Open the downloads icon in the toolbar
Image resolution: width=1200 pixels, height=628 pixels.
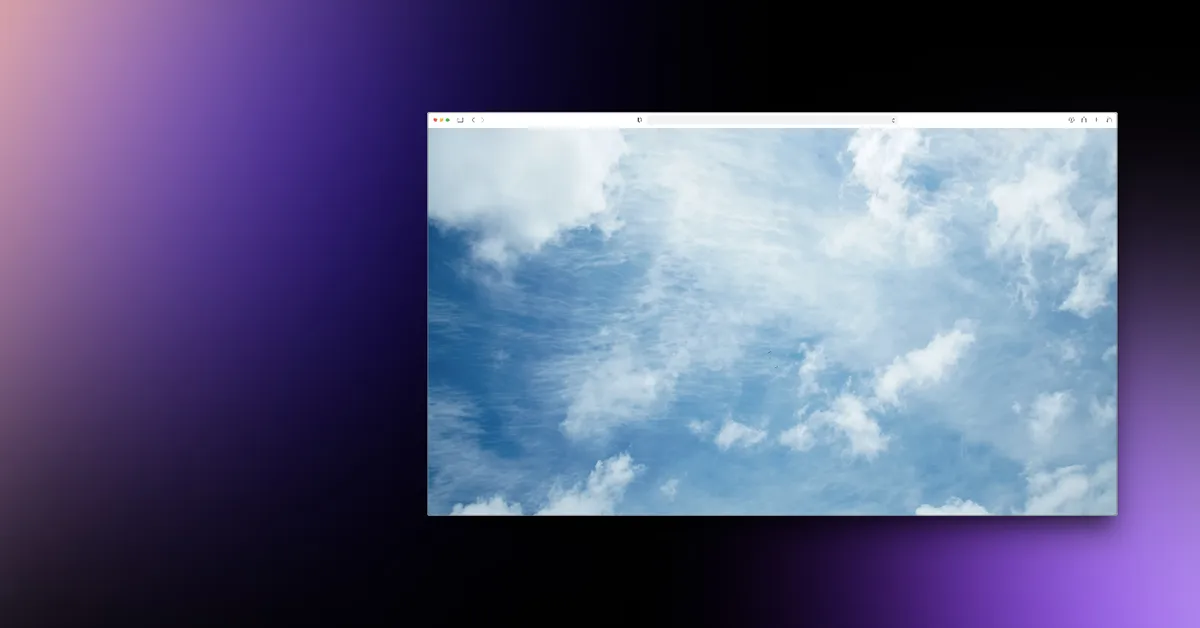coord(1071,120)
